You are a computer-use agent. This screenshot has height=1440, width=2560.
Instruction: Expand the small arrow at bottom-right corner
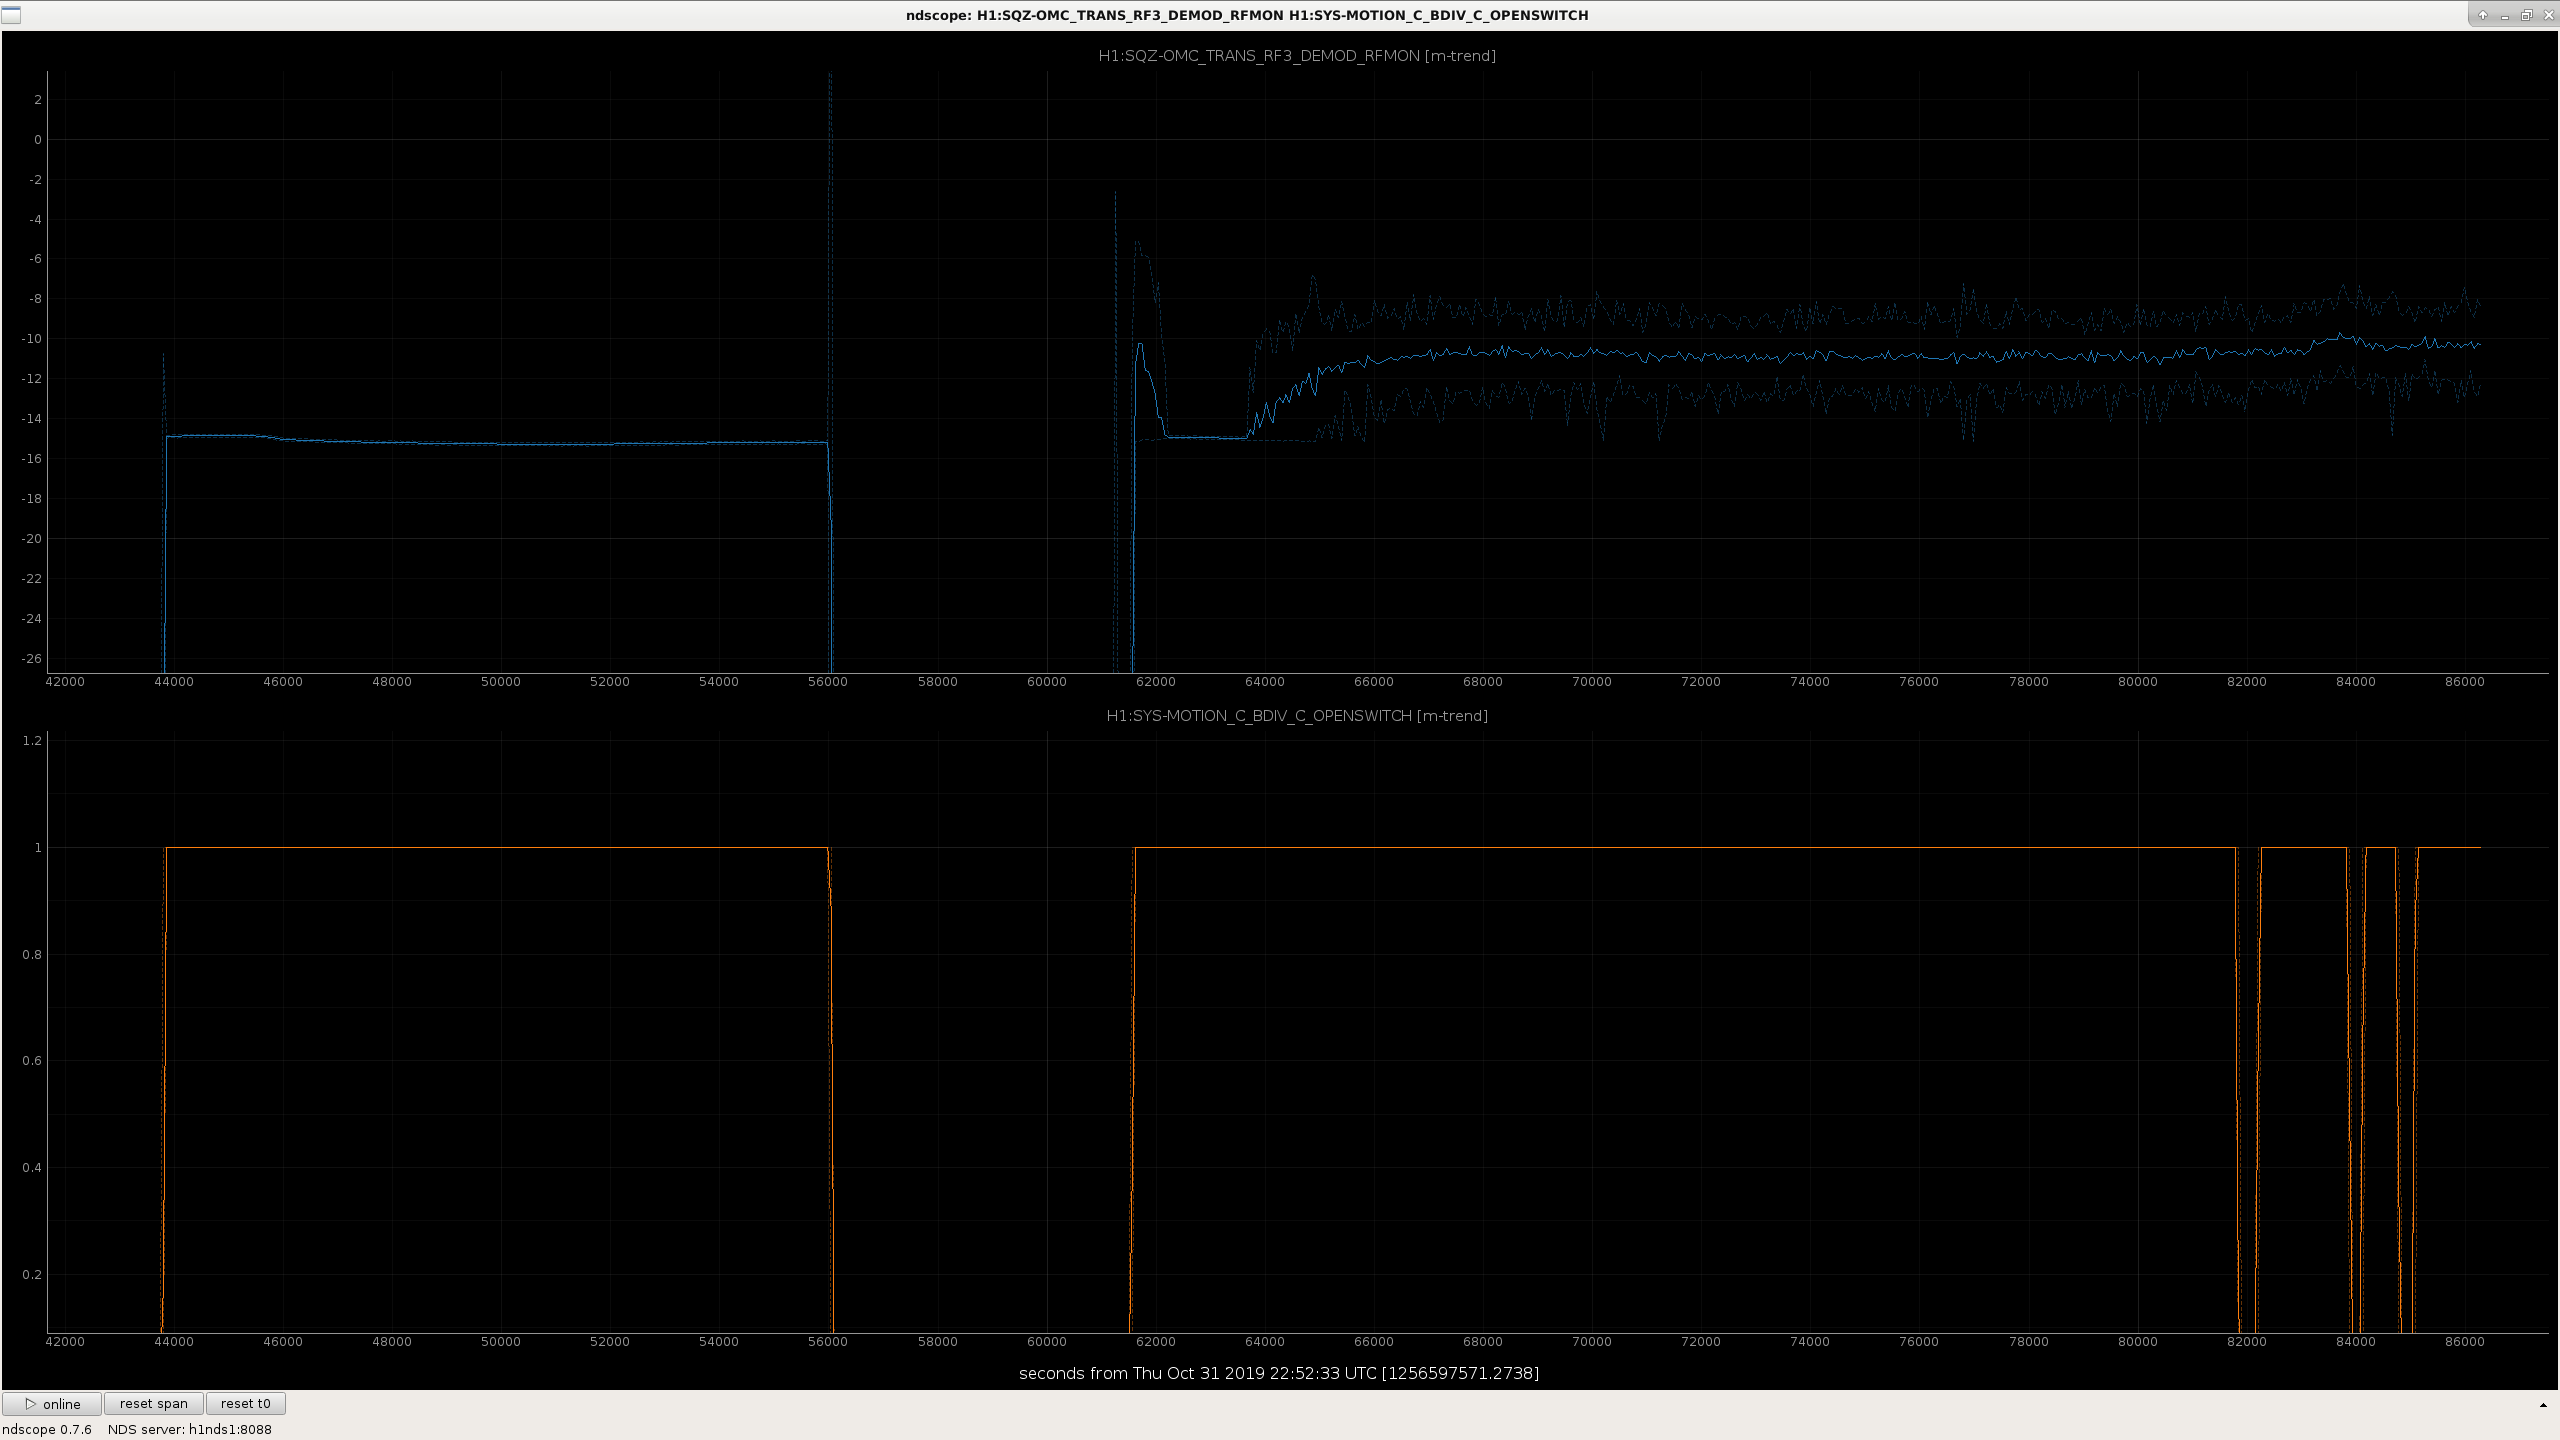(x=2543, y=1405)
